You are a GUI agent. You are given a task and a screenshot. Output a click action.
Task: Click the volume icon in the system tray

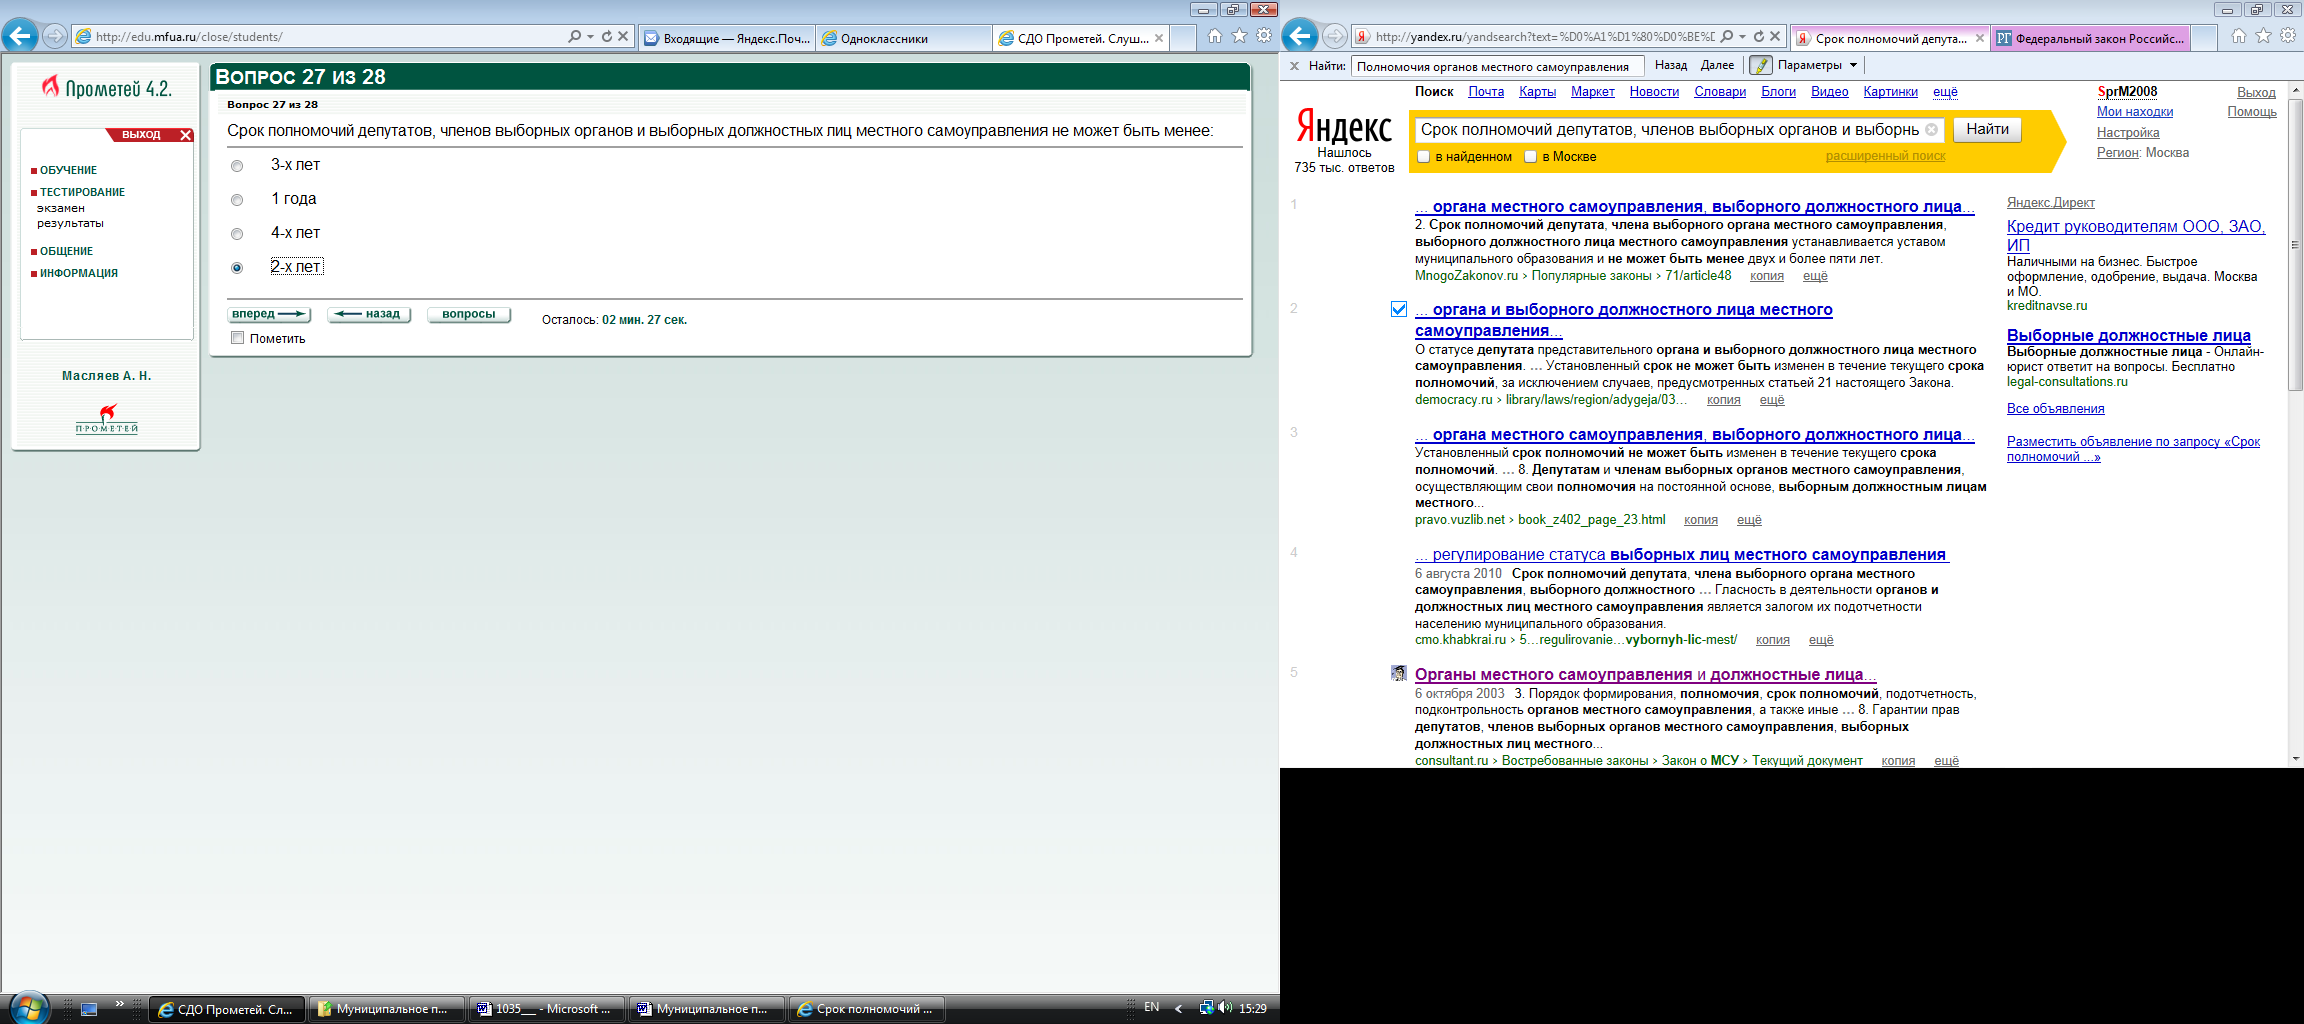click(x=1225, y=1008)
